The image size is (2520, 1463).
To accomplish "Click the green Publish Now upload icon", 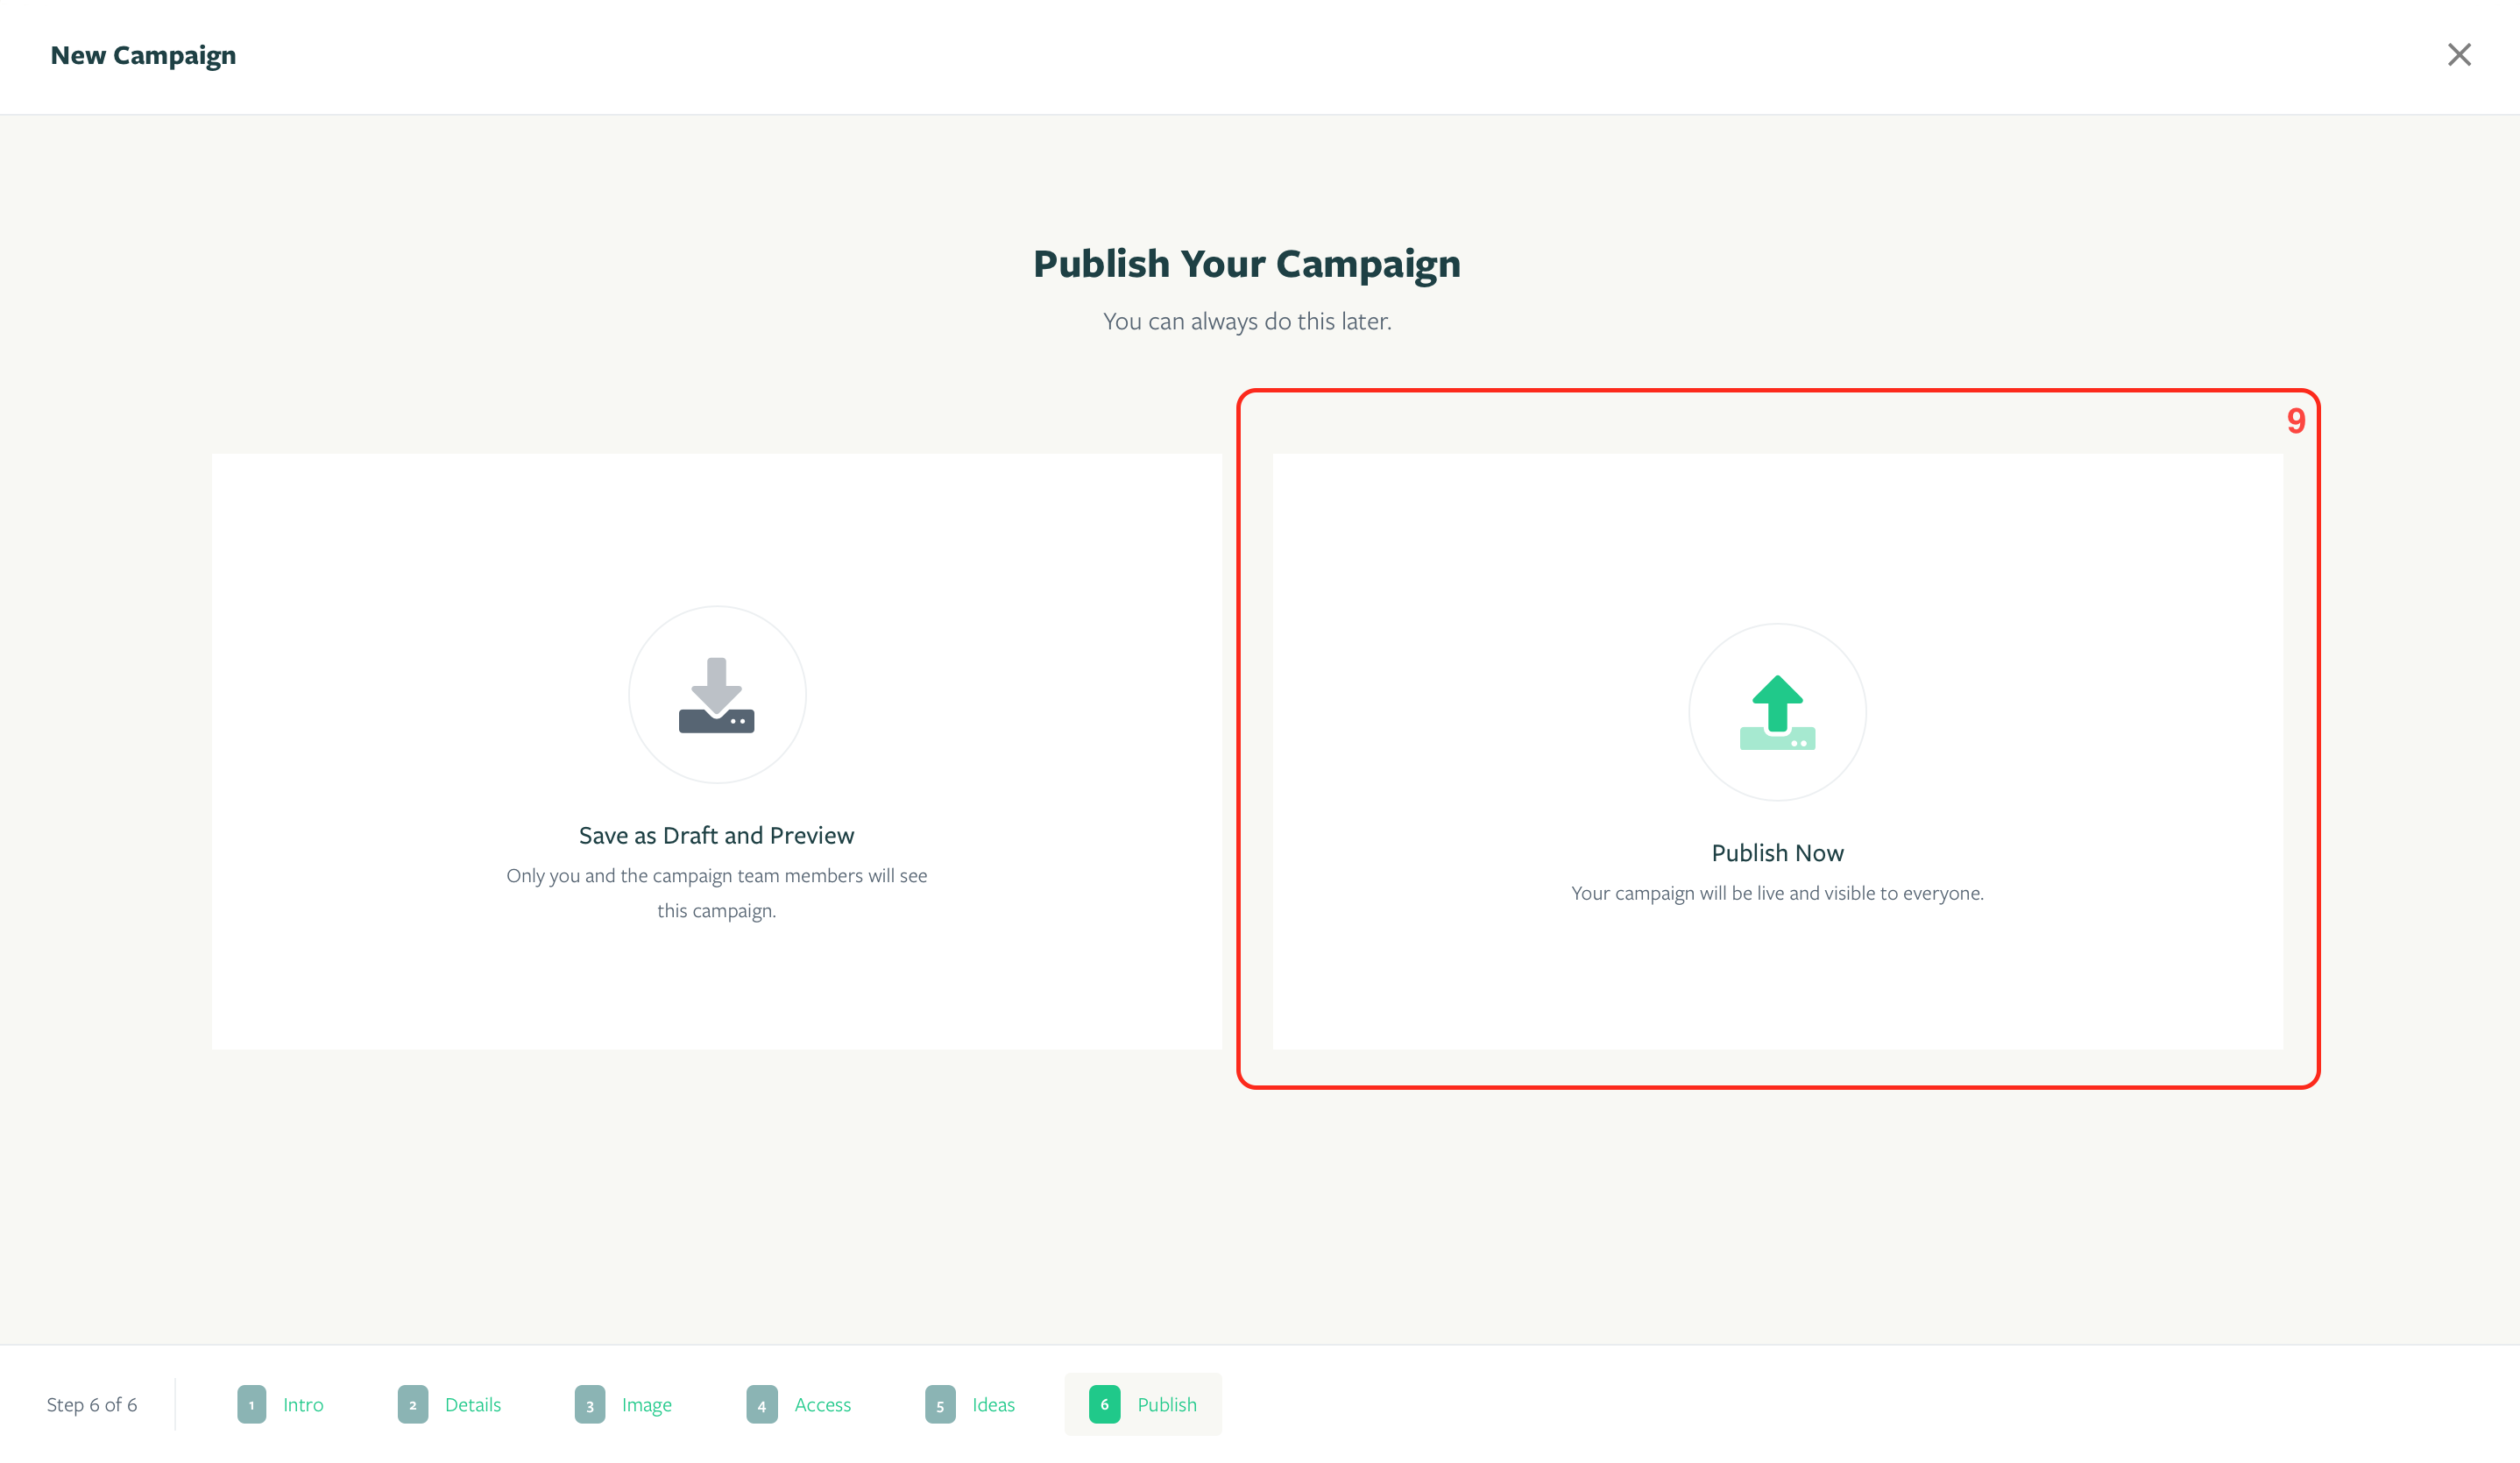I will click(x=1777, y=712).
